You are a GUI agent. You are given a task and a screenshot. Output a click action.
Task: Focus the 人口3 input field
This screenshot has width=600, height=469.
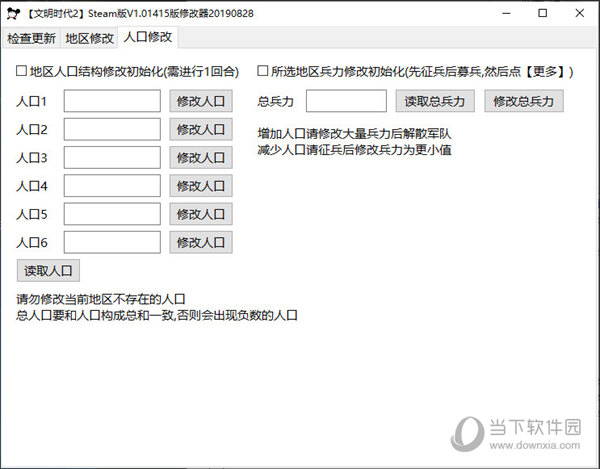tap(112, 157)
